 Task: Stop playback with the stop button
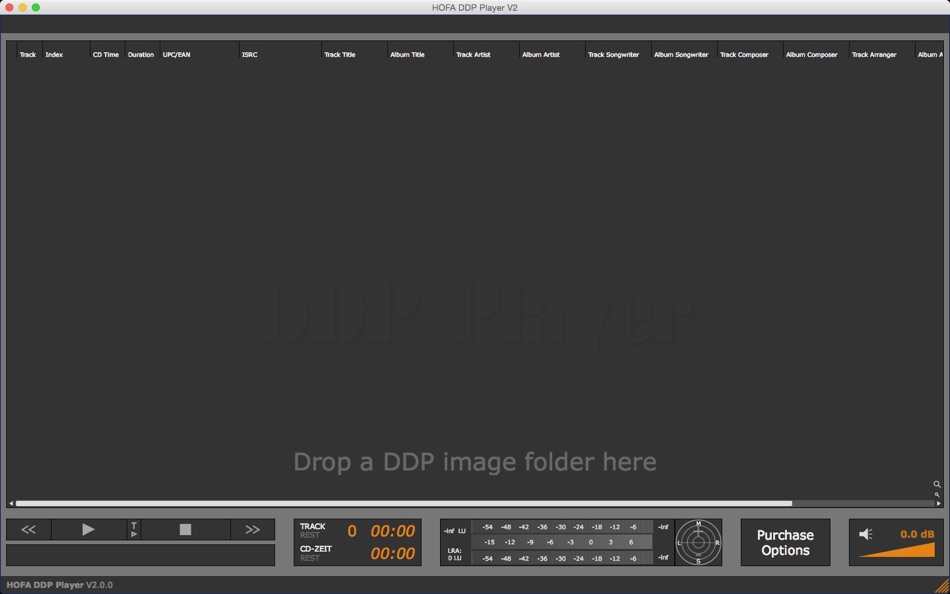coord(185,529)
